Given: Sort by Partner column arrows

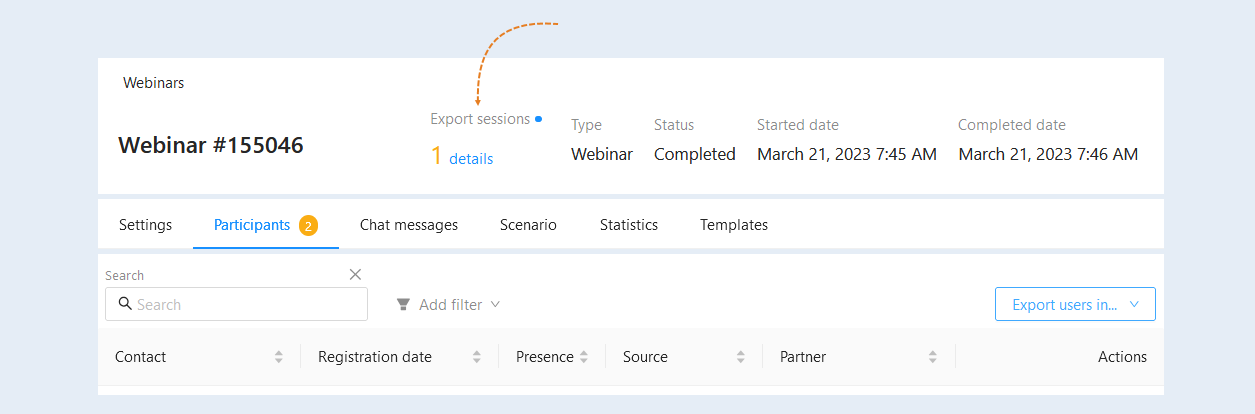Looking at the screenshot, I should (x=932, y=357).
